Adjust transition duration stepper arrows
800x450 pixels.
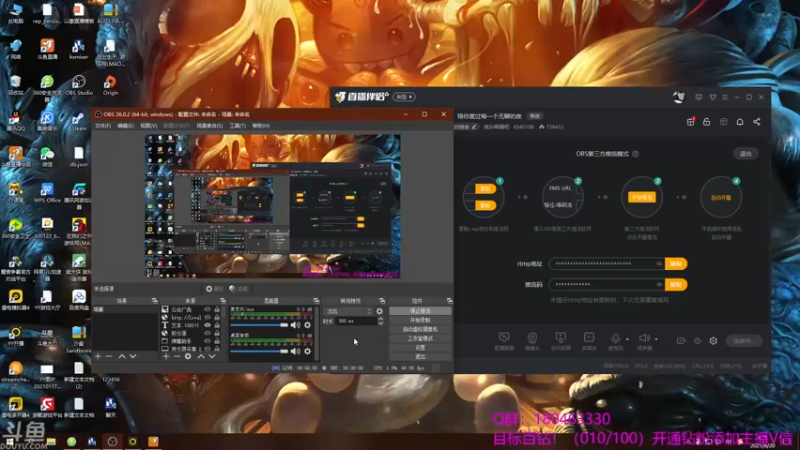click(380, 321)
